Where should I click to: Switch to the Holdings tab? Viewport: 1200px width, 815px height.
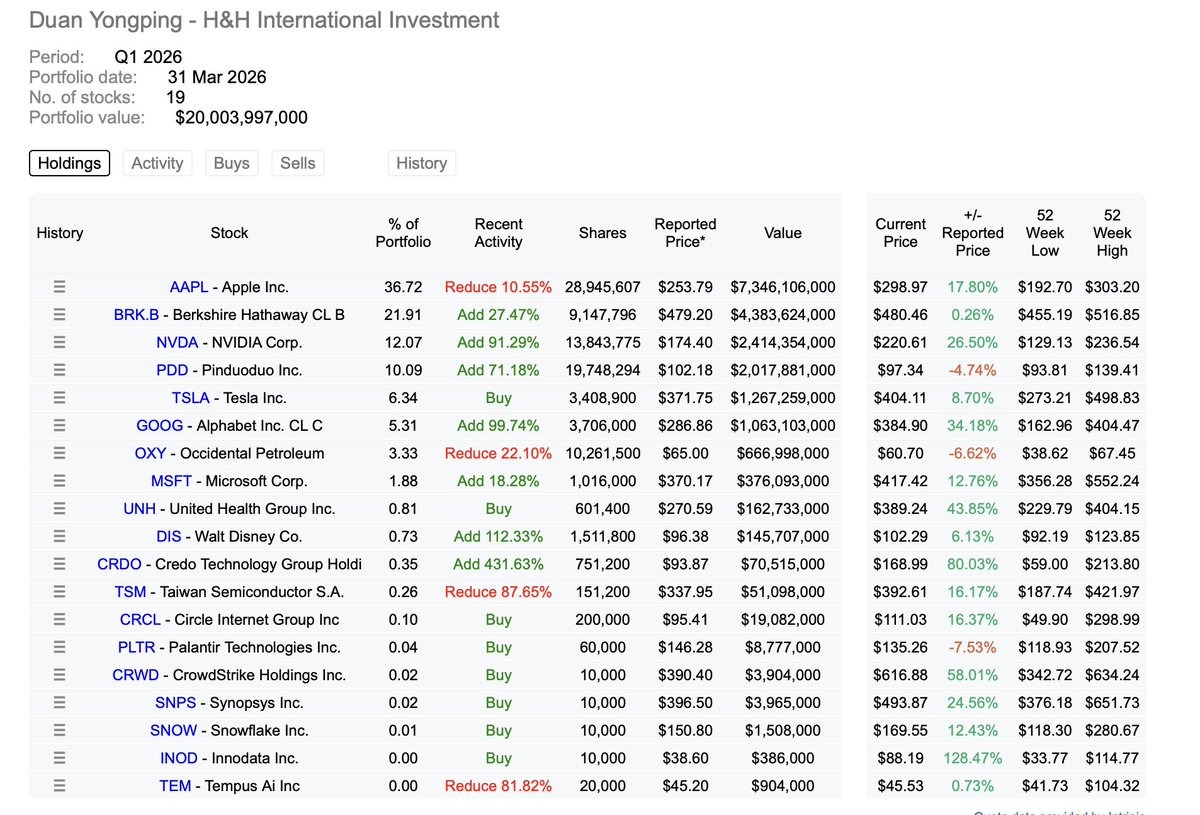coord(70,163)
